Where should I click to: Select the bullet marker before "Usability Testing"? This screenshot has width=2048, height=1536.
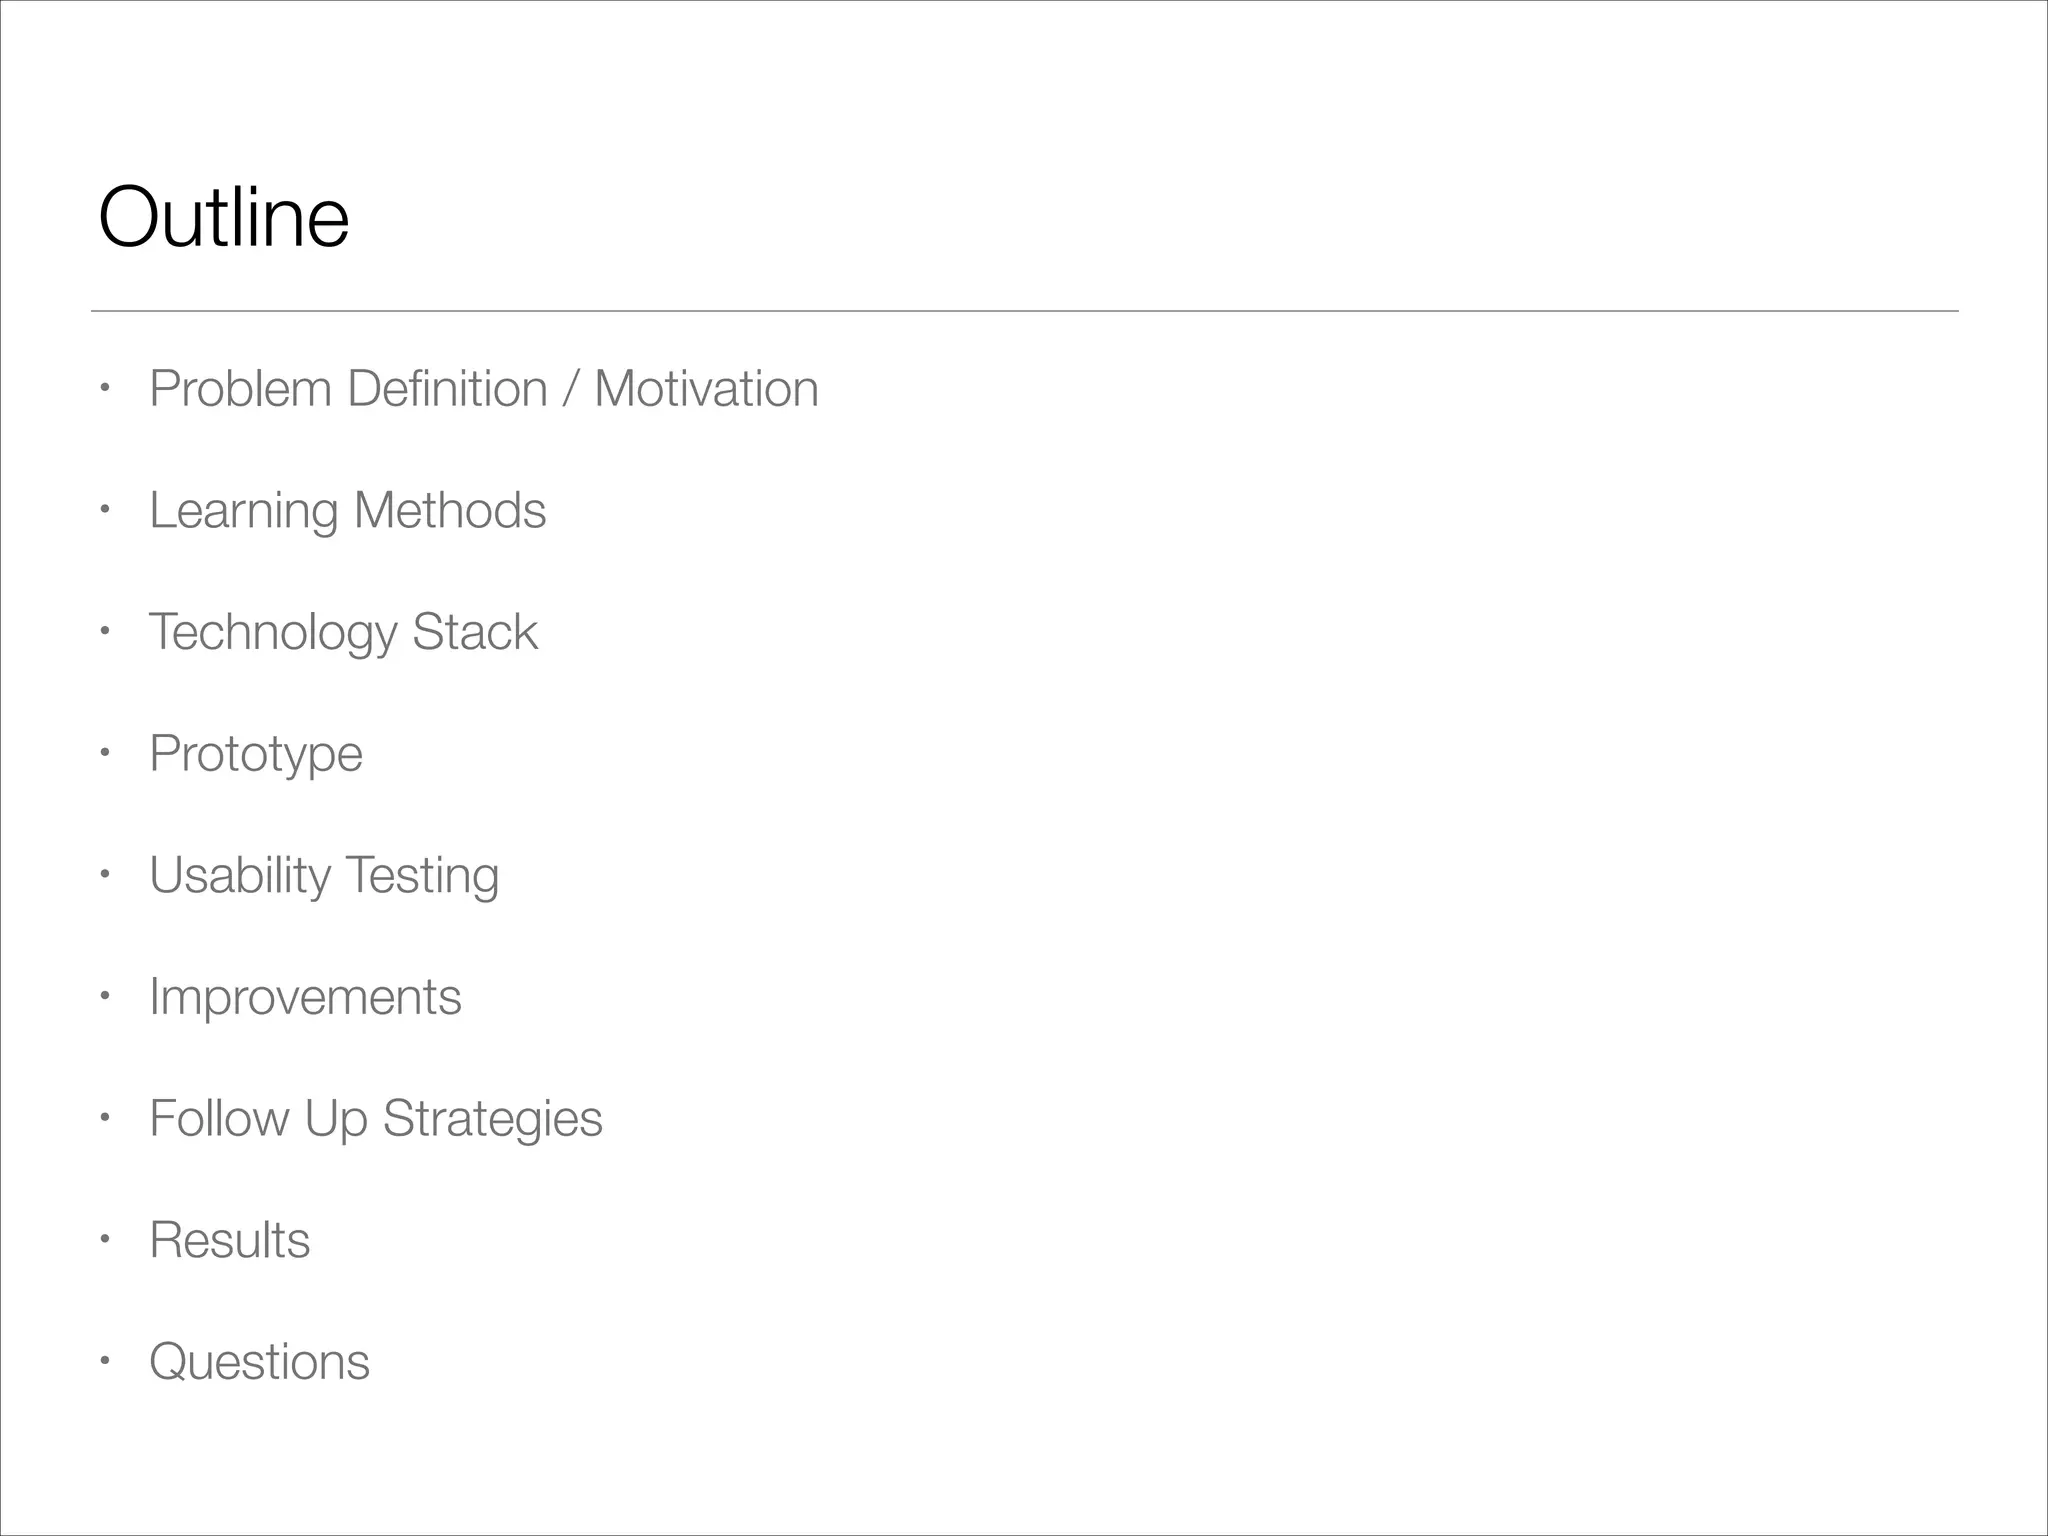[102, 874]
